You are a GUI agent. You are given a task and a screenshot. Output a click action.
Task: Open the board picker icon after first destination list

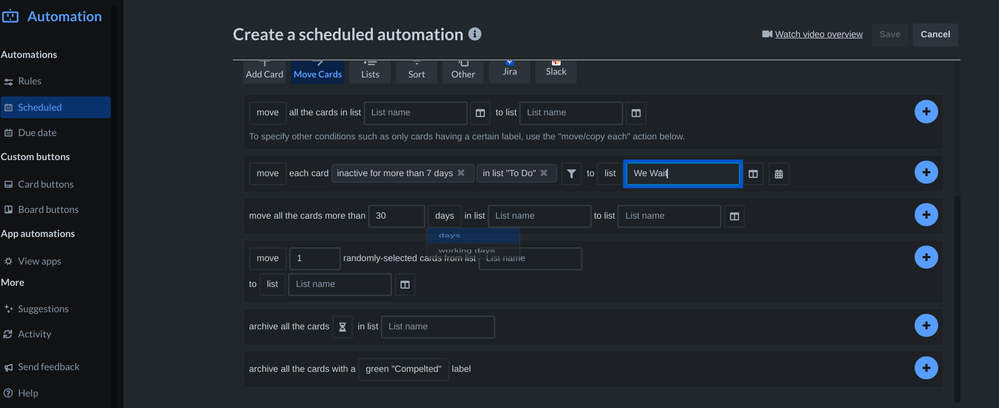click(636, 113)
